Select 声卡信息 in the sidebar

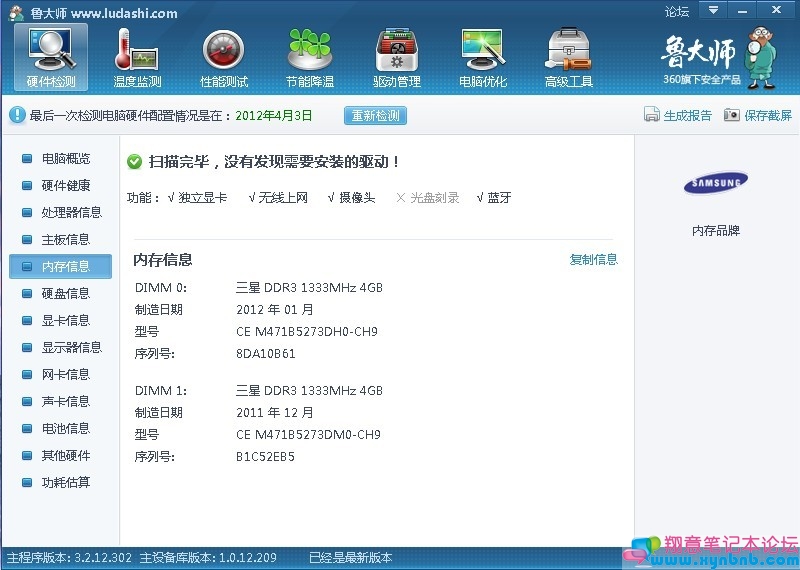click(x=66, y=402)
